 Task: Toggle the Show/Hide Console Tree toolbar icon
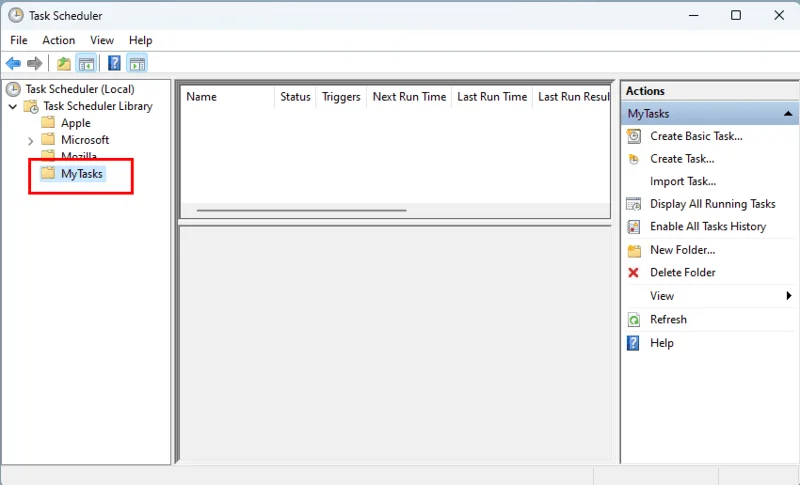[x=87, y=64]
